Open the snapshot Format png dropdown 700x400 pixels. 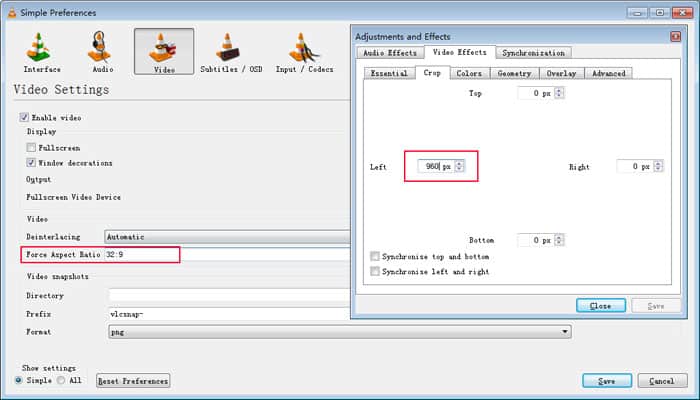click(340, 332)
